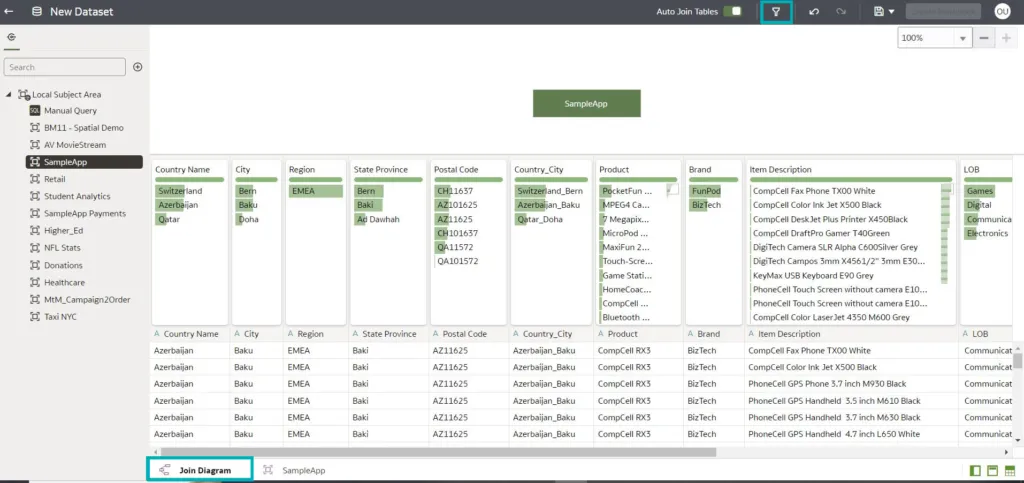The height and width of the screenshot is (483, 1024).
Task: Click the zoom out minus button
Action: point(984,38)
